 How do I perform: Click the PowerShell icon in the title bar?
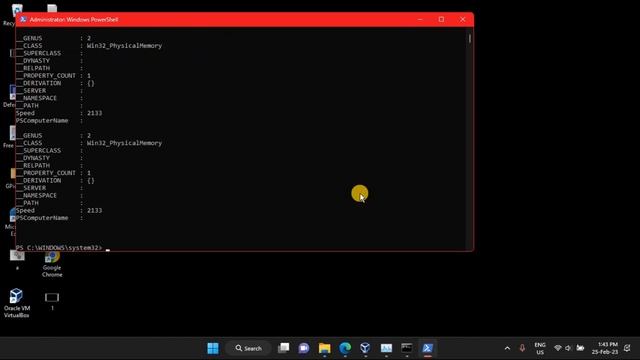pos(23,19)
